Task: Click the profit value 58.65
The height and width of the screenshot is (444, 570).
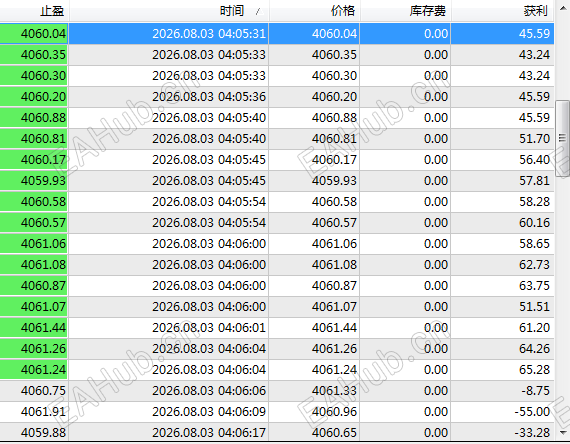Action: click(x=534, y=244)
